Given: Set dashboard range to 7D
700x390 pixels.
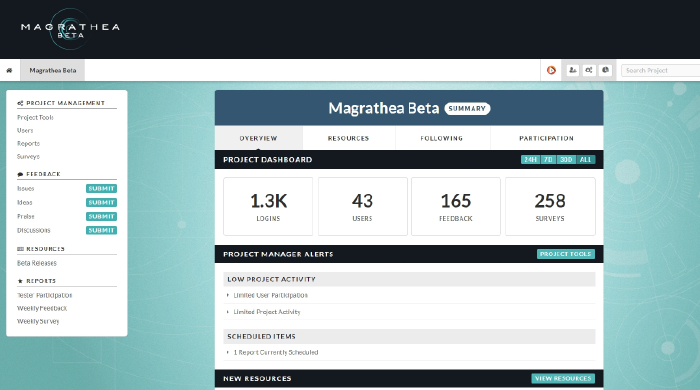Looking at the screenshot, I should point(548,159).
